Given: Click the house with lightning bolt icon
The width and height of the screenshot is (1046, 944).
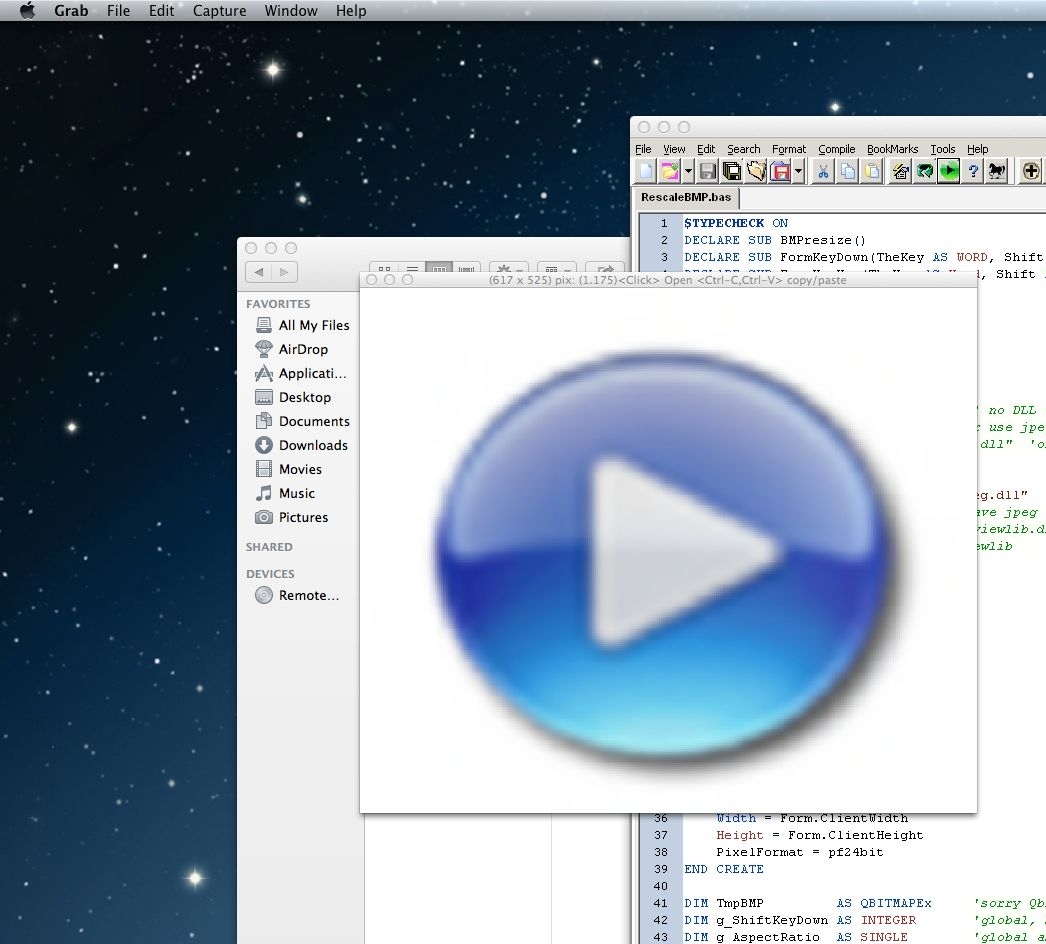Looking at the screenshot, I should (901, 171).
